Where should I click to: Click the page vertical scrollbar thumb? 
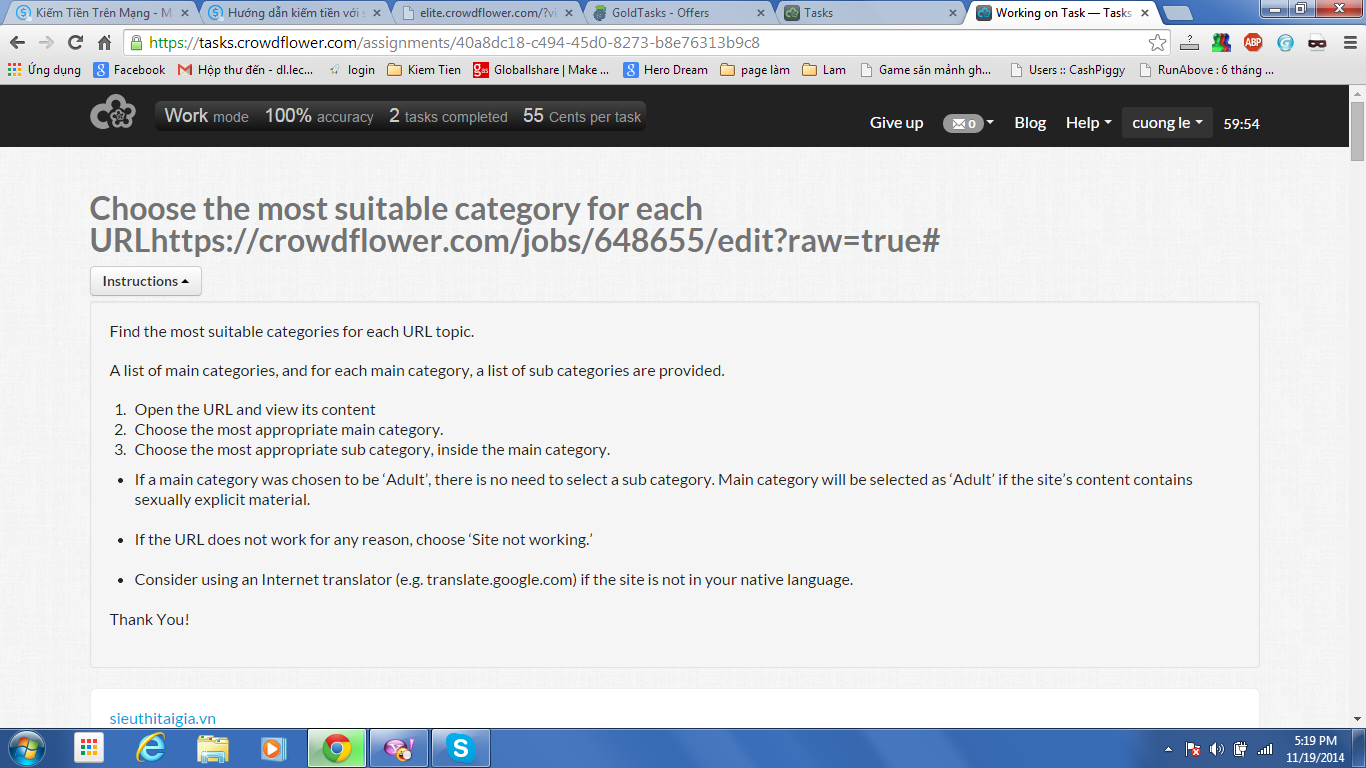point(1357,131)
